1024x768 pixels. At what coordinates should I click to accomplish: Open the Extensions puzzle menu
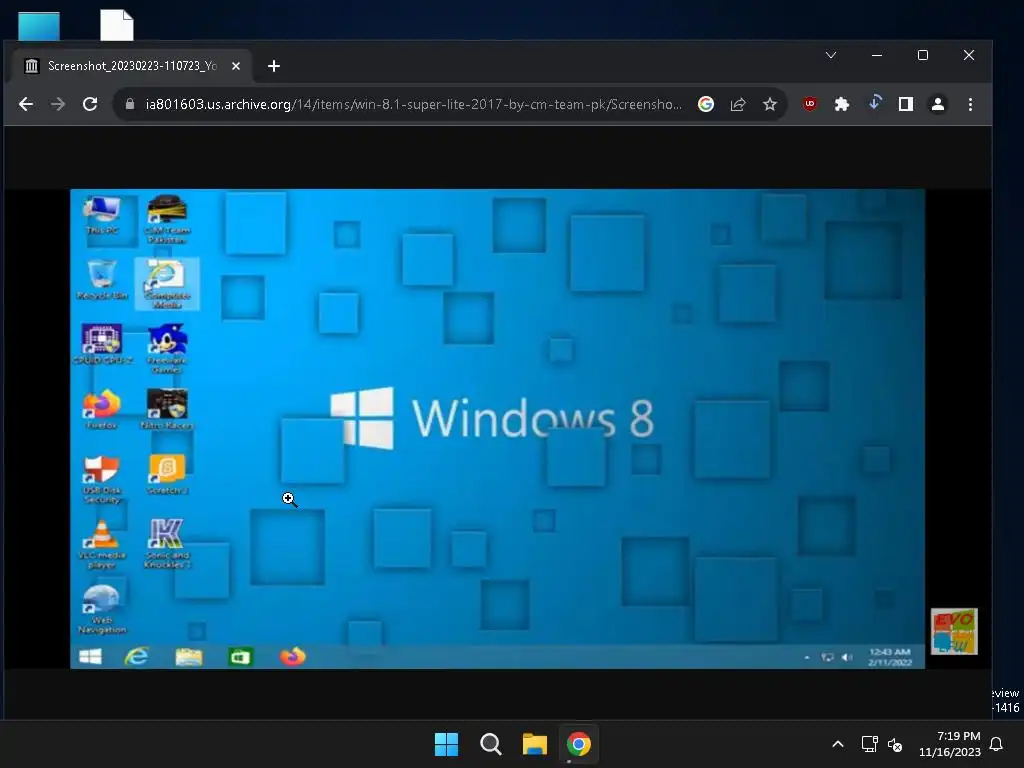pos(842,104)
